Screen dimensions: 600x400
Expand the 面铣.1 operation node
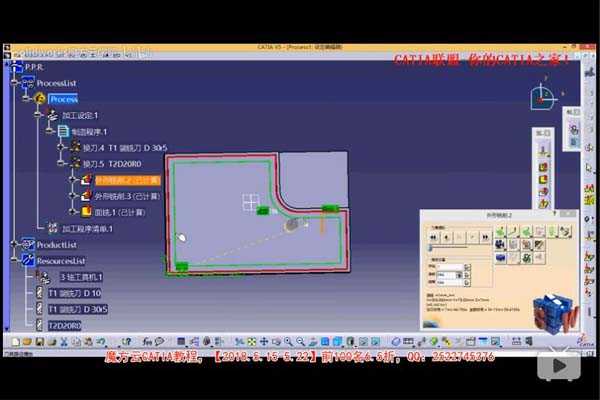72,212
